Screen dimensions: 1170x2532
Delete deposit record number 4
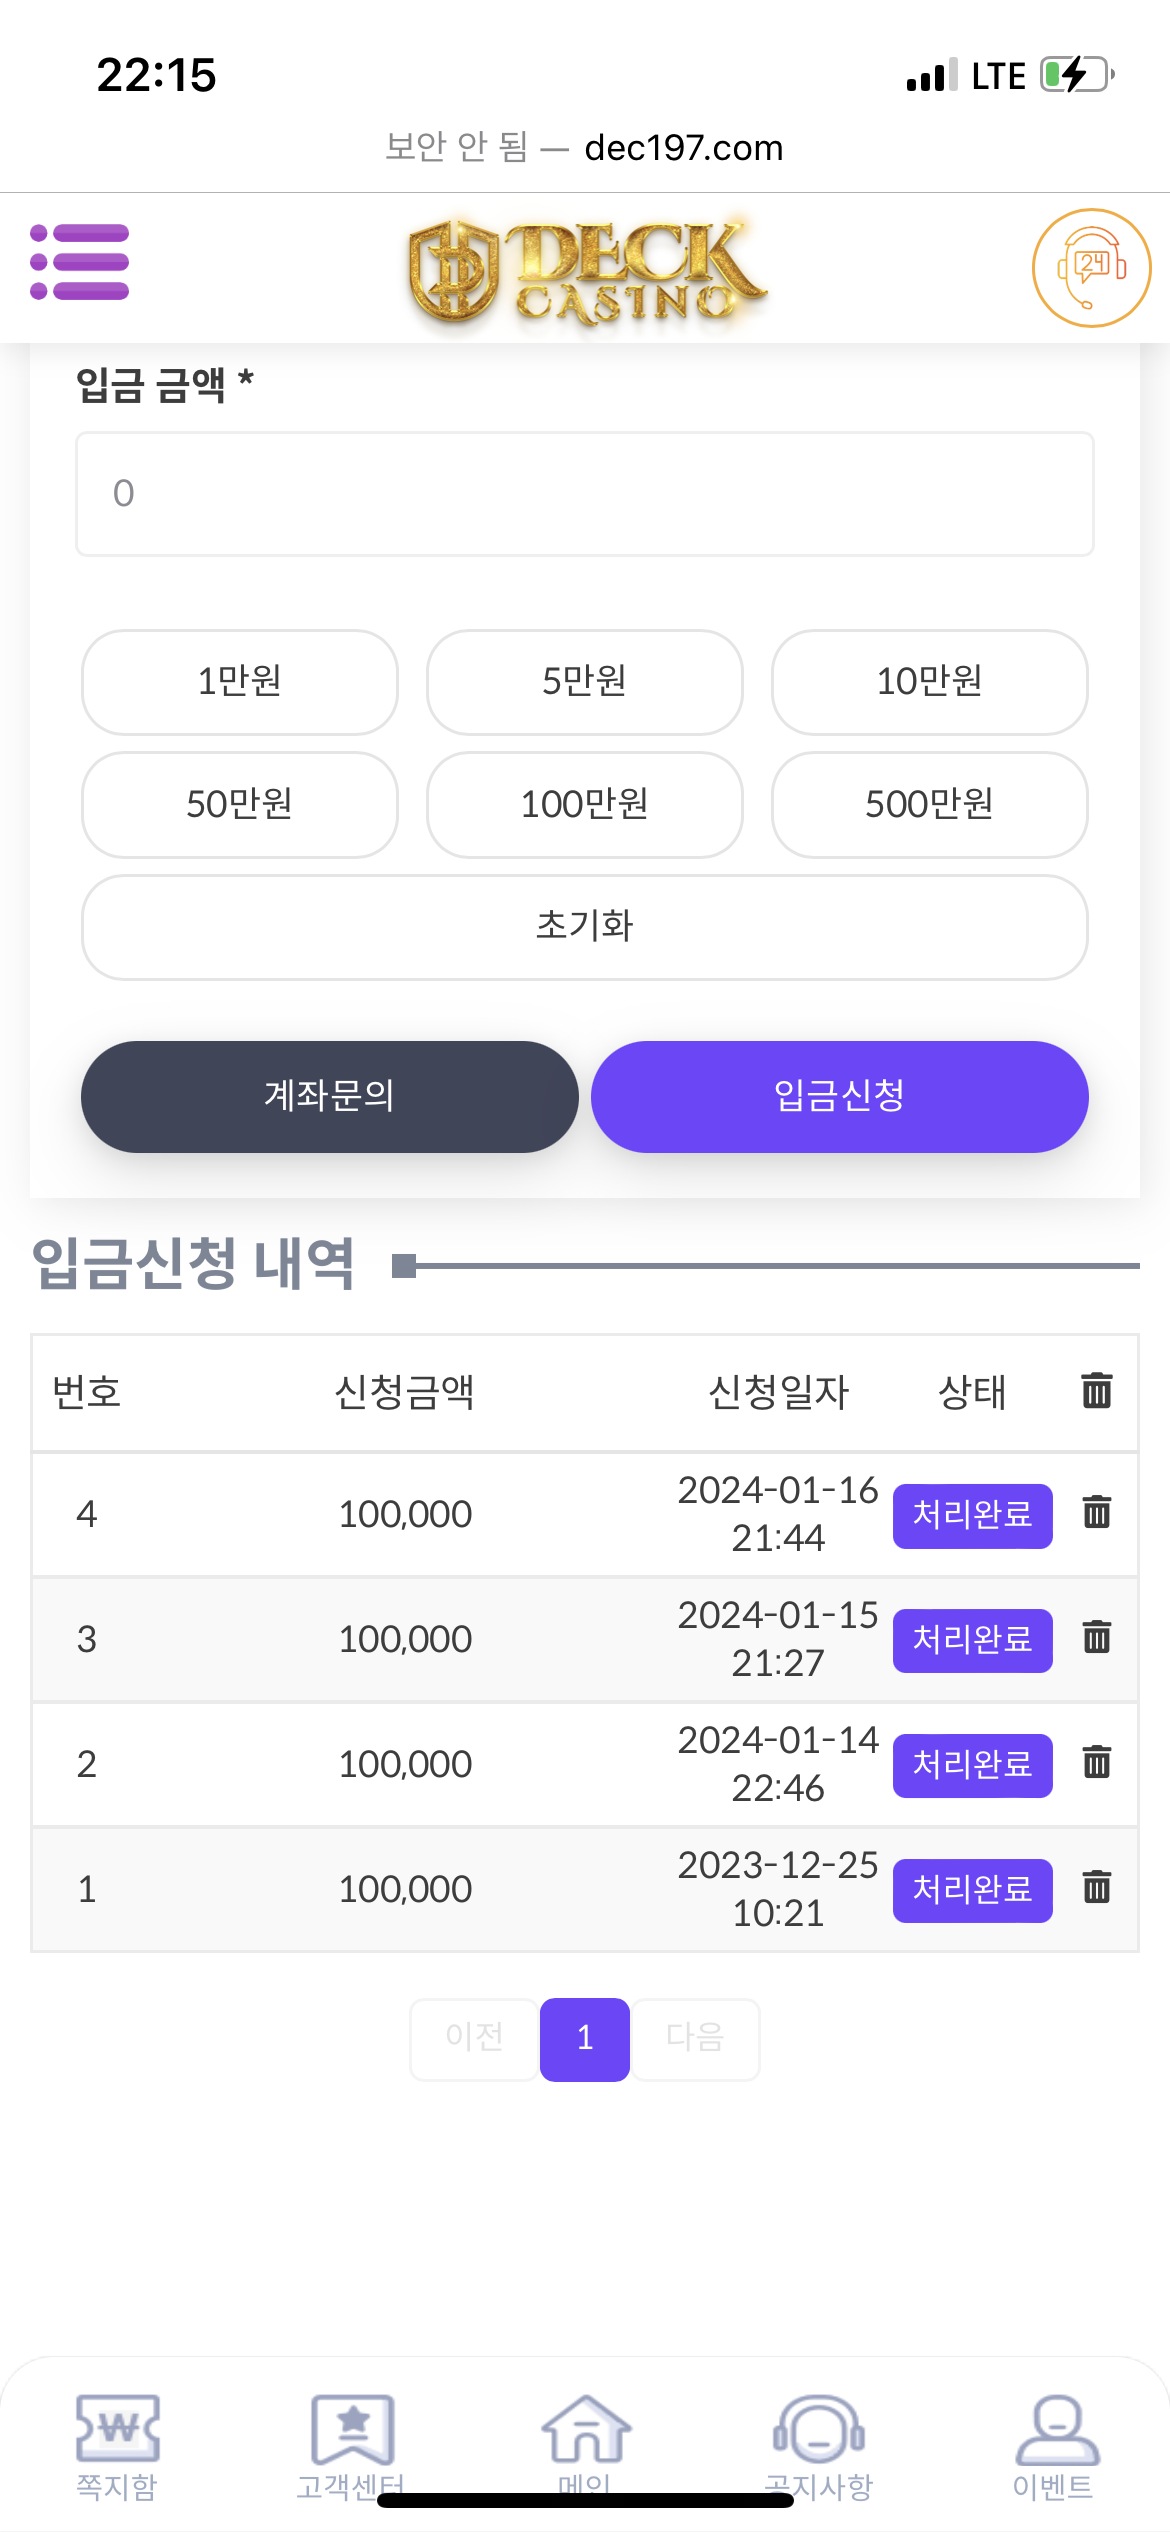coord(1096,1512)
